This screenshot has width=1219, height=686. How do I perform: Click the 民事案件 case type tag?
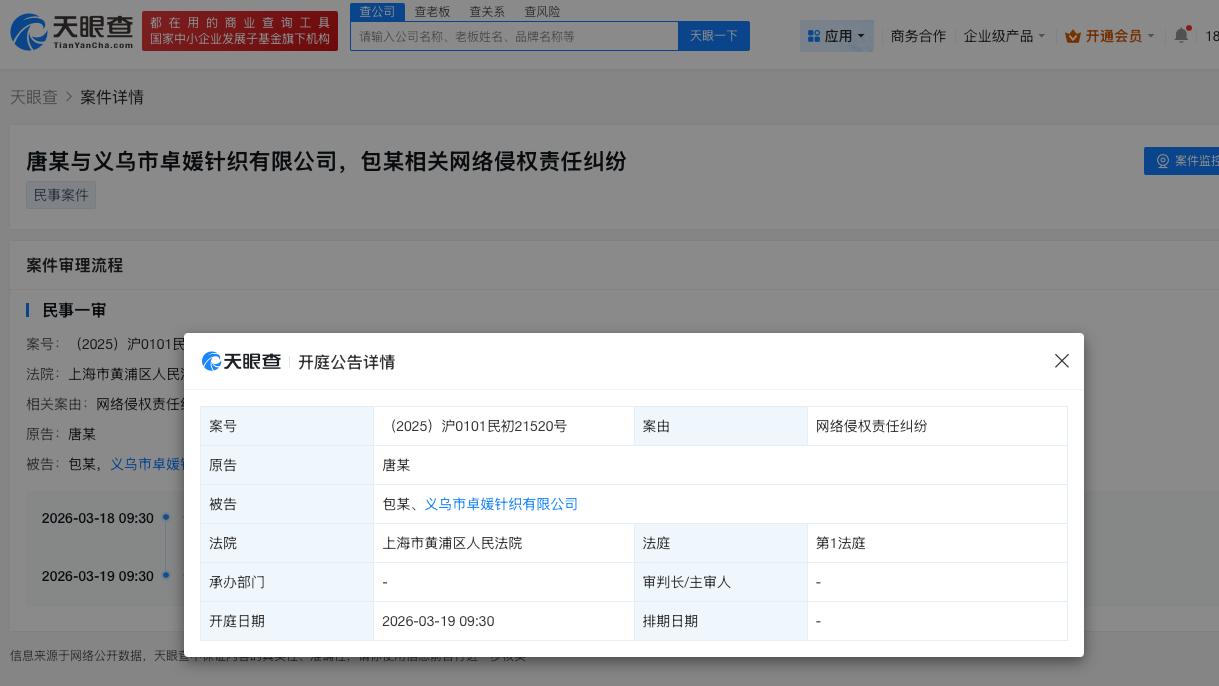(61, 195)
